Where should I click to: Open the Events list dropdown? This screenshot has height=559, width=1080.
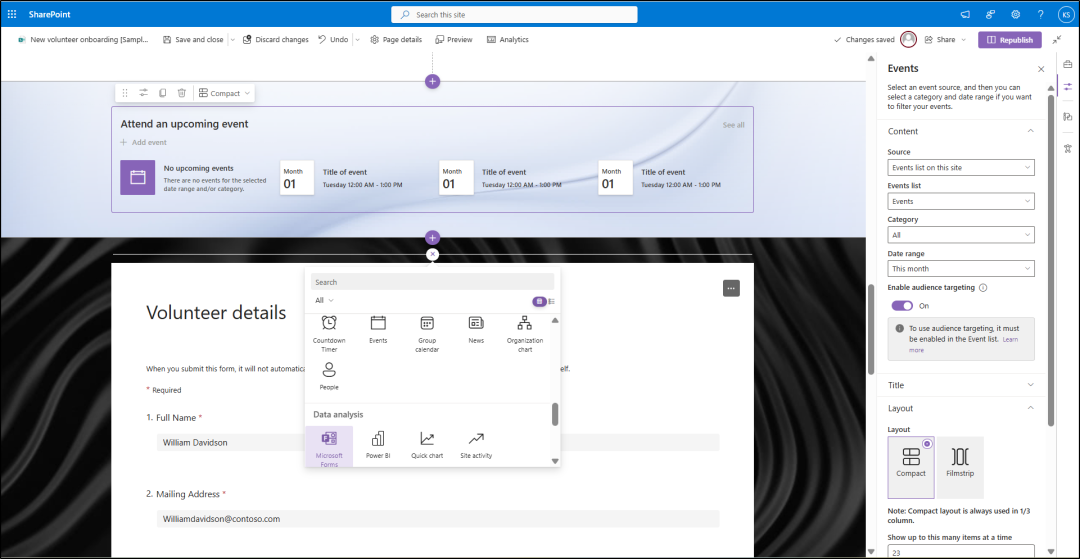[961, 201]
